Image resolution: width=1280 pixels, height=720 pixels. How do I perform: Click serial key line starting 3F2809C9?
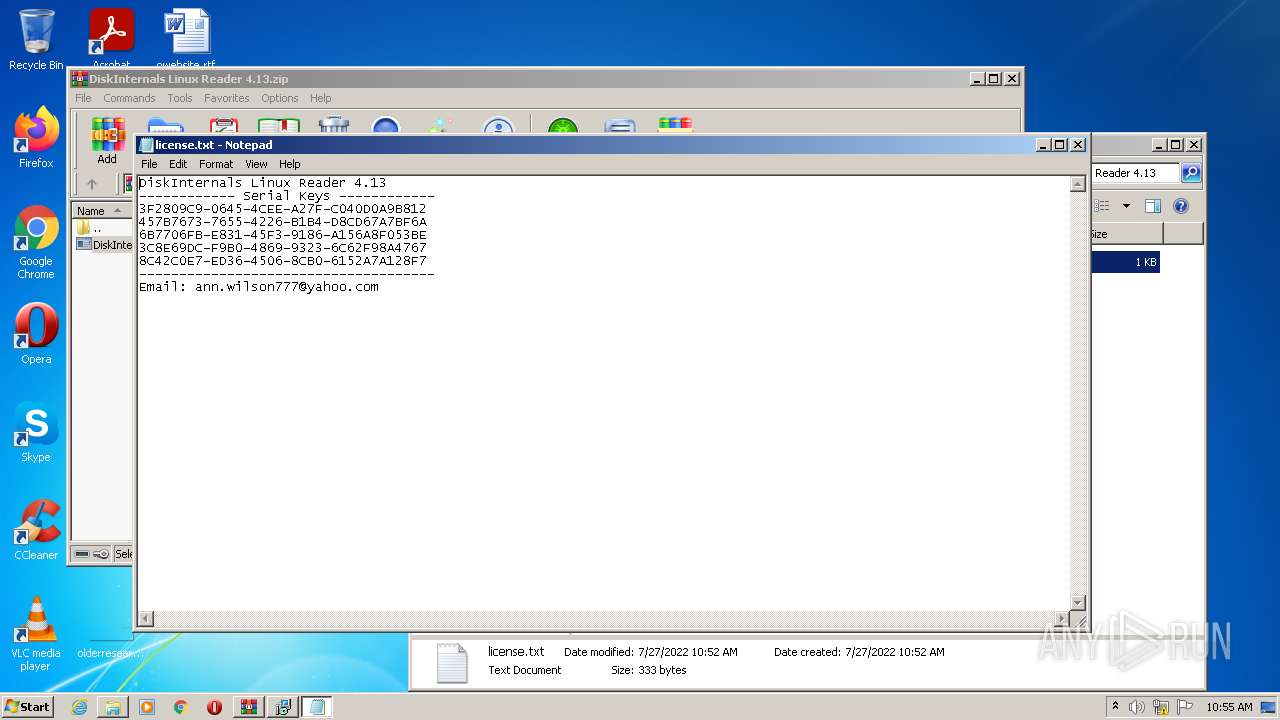point(283,209)
